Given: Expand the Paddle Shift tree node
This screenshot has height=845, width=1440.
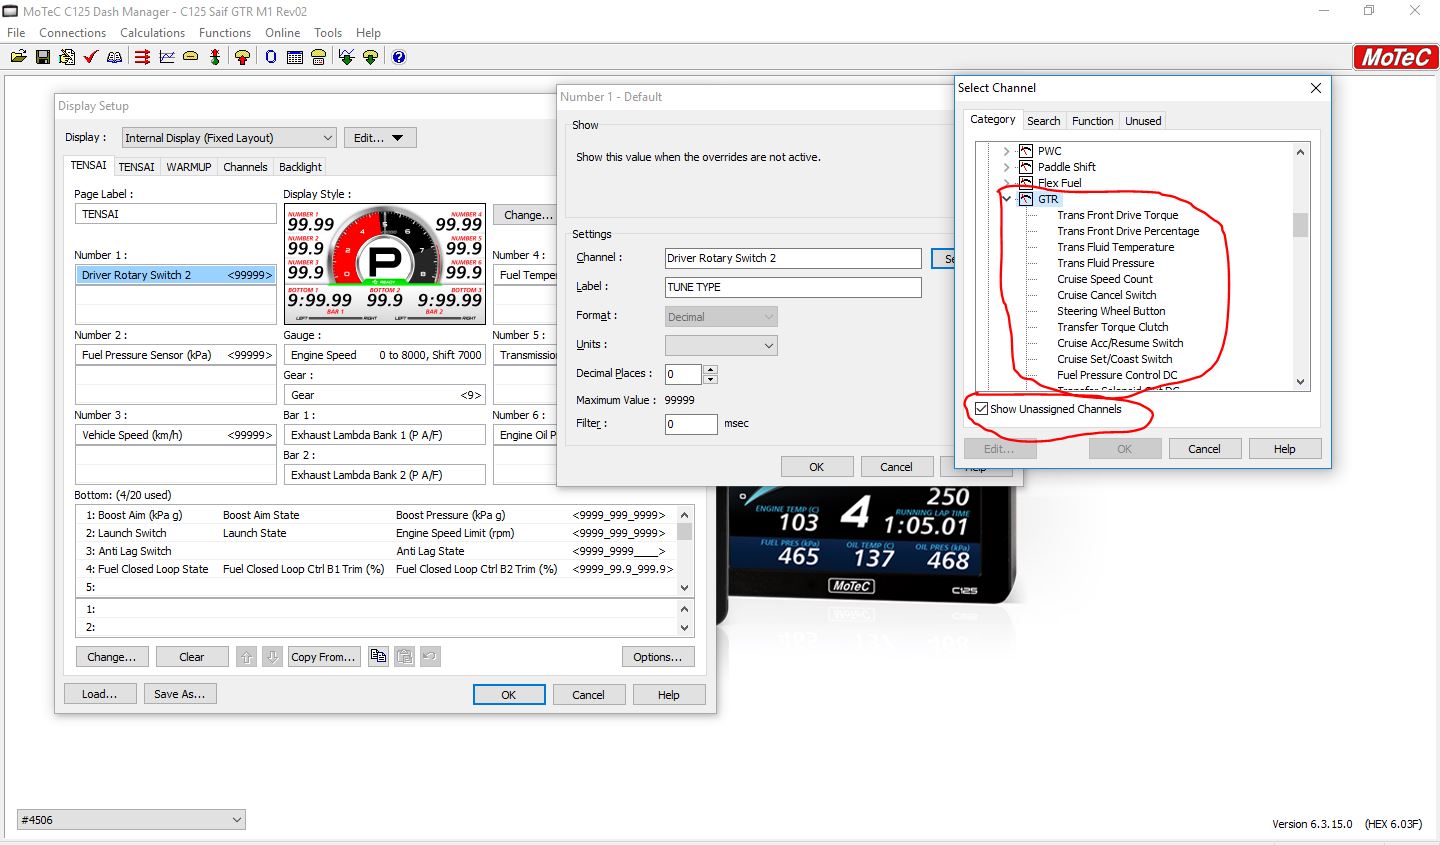Looking at the screenshot, I should (x=1007, y=167).
